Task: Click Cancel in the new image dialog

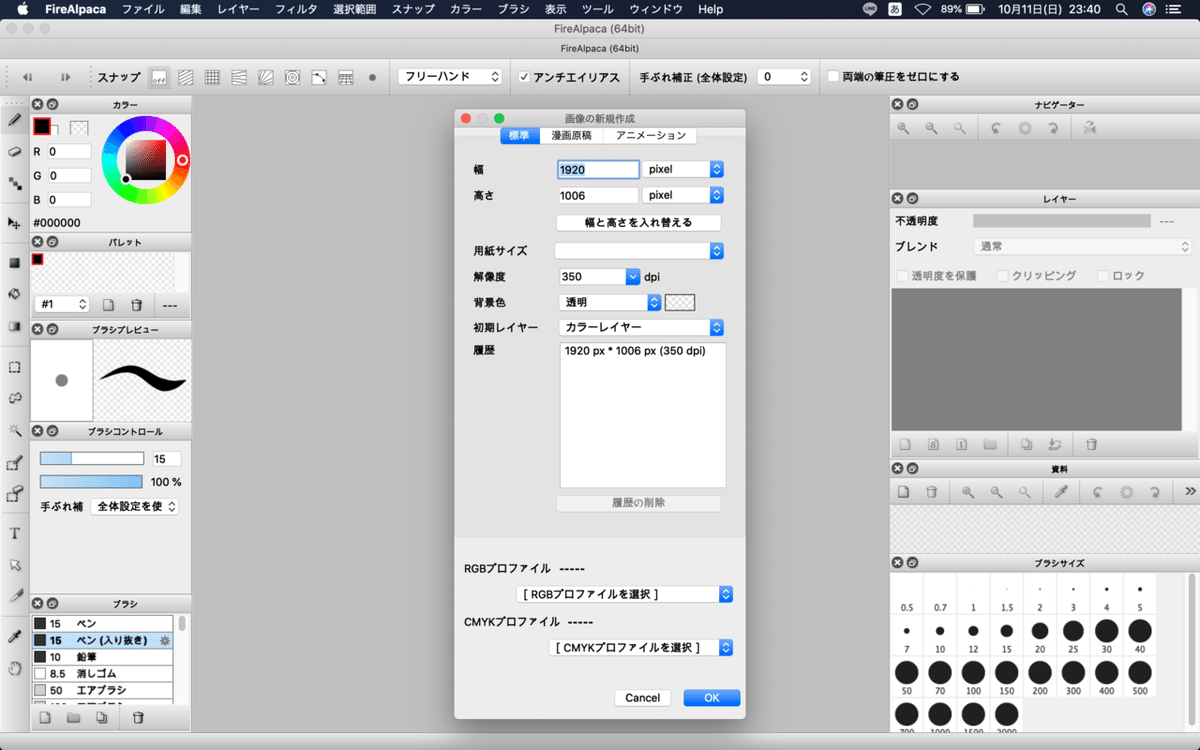Action: pos(642,698)
